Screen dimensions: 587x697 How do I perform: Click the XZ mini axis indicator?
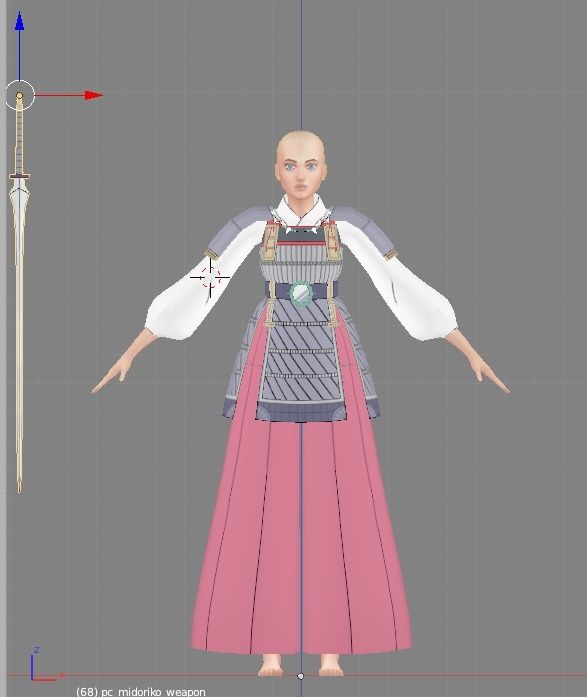click(x=44, y=664)
